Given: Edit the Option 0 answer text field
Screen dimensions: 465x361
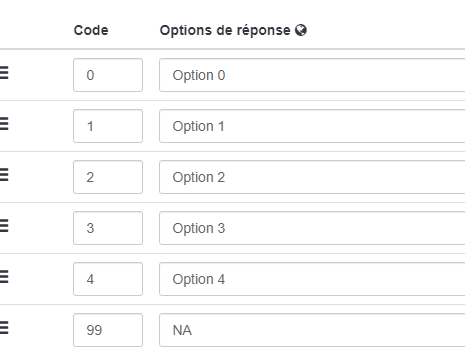Looking at the screenshot, I should tap(312, 75).
